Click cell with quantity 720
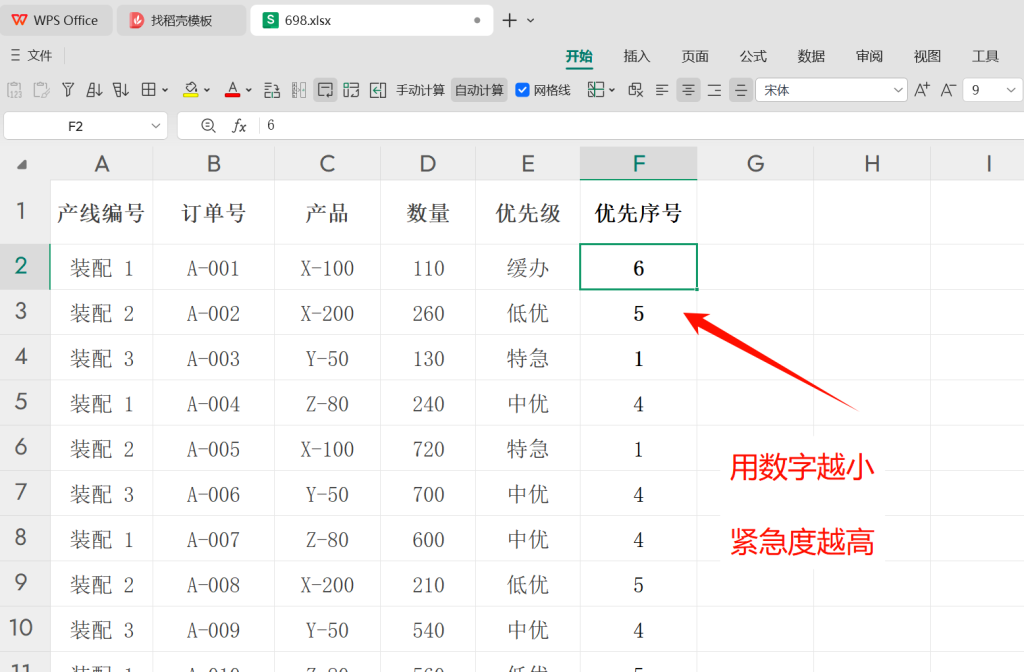The height and width of the screenshot is (672, 1024). (x=428, y=449)
